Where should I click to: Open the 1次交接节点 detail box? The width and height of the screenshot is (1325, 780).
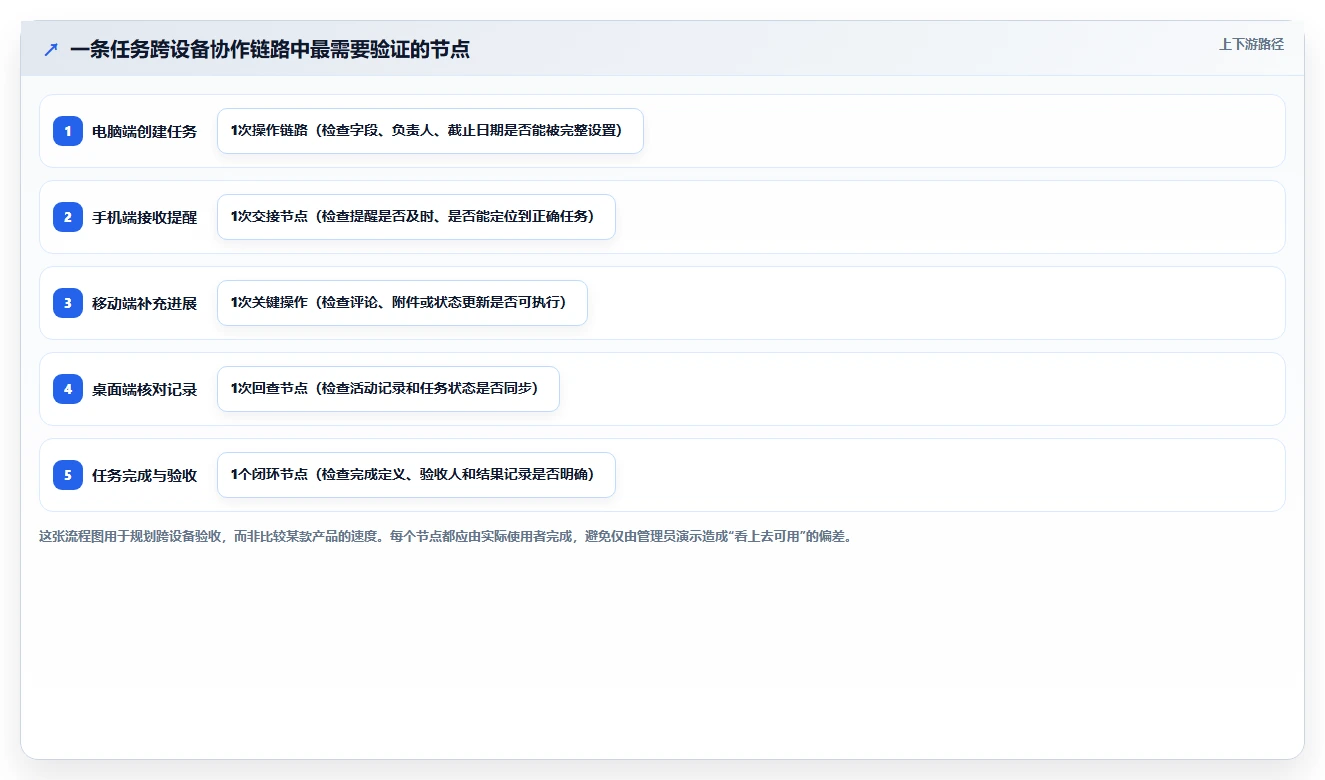[416, 217]
